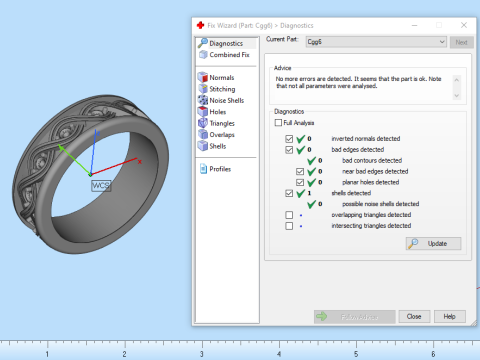Uncheck bad edges detected checkbox

click(x=289, y=150)
